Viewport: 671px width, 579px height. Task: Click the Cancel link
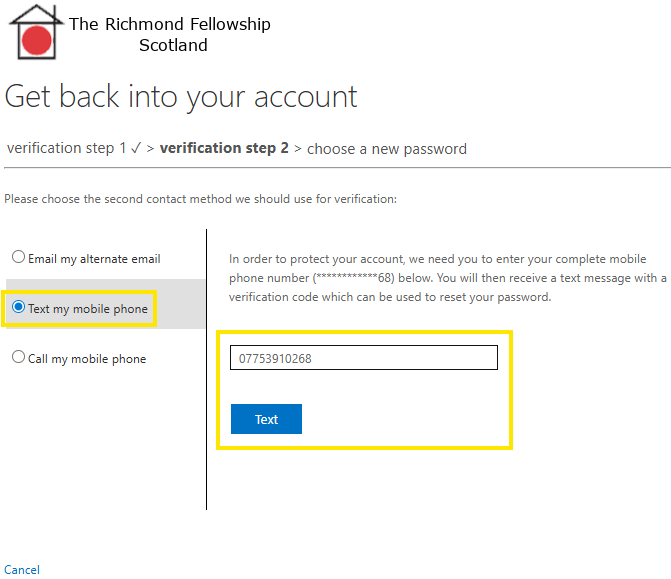[22, 570]
